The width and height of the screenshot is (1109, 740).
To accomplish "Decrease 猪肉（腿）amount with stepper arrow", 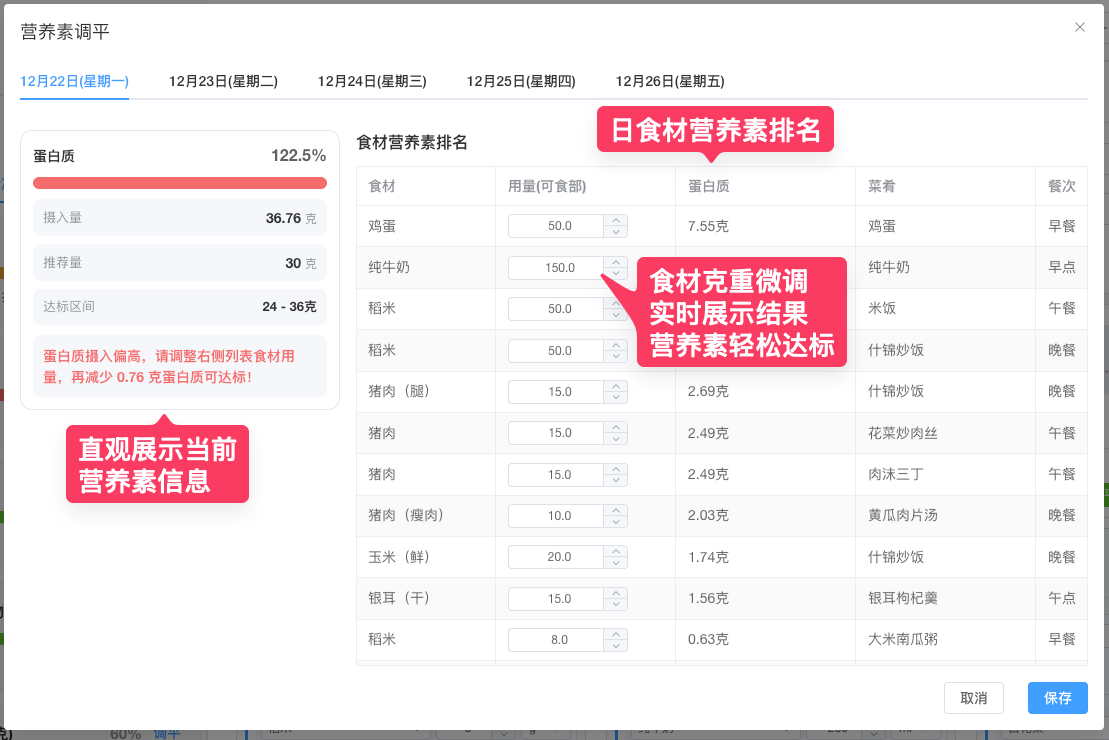I will [616, 396].
